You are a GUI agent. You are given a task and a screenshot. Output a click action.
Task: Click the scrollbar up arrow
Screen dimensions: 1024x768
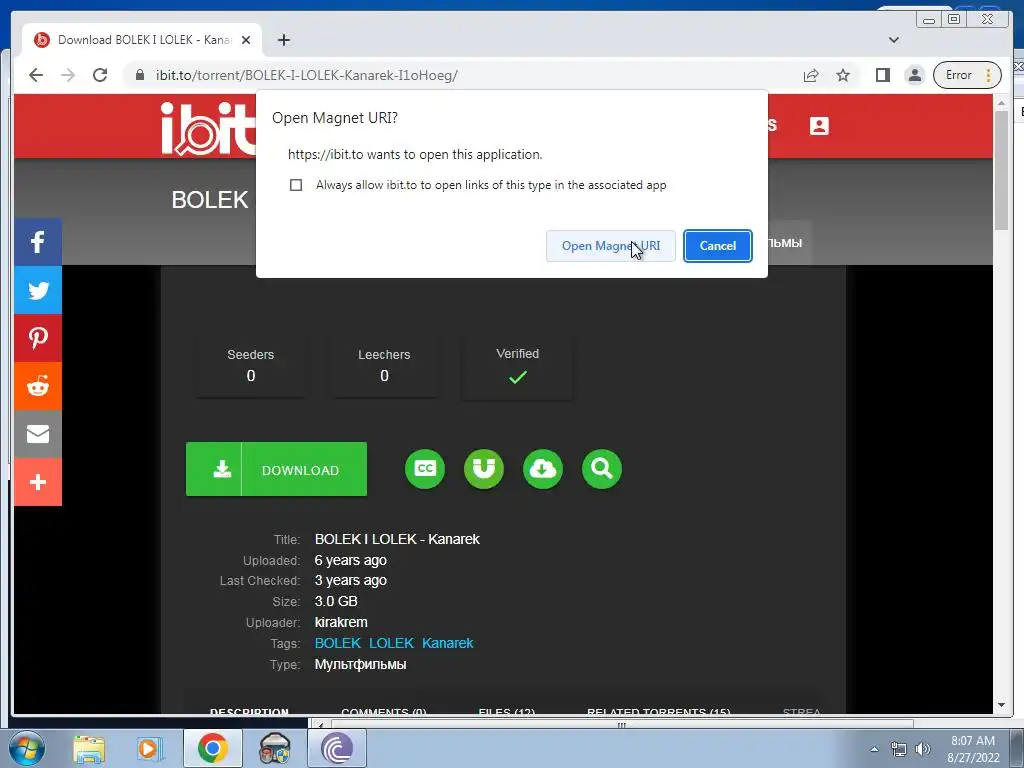coord(1001,103)
